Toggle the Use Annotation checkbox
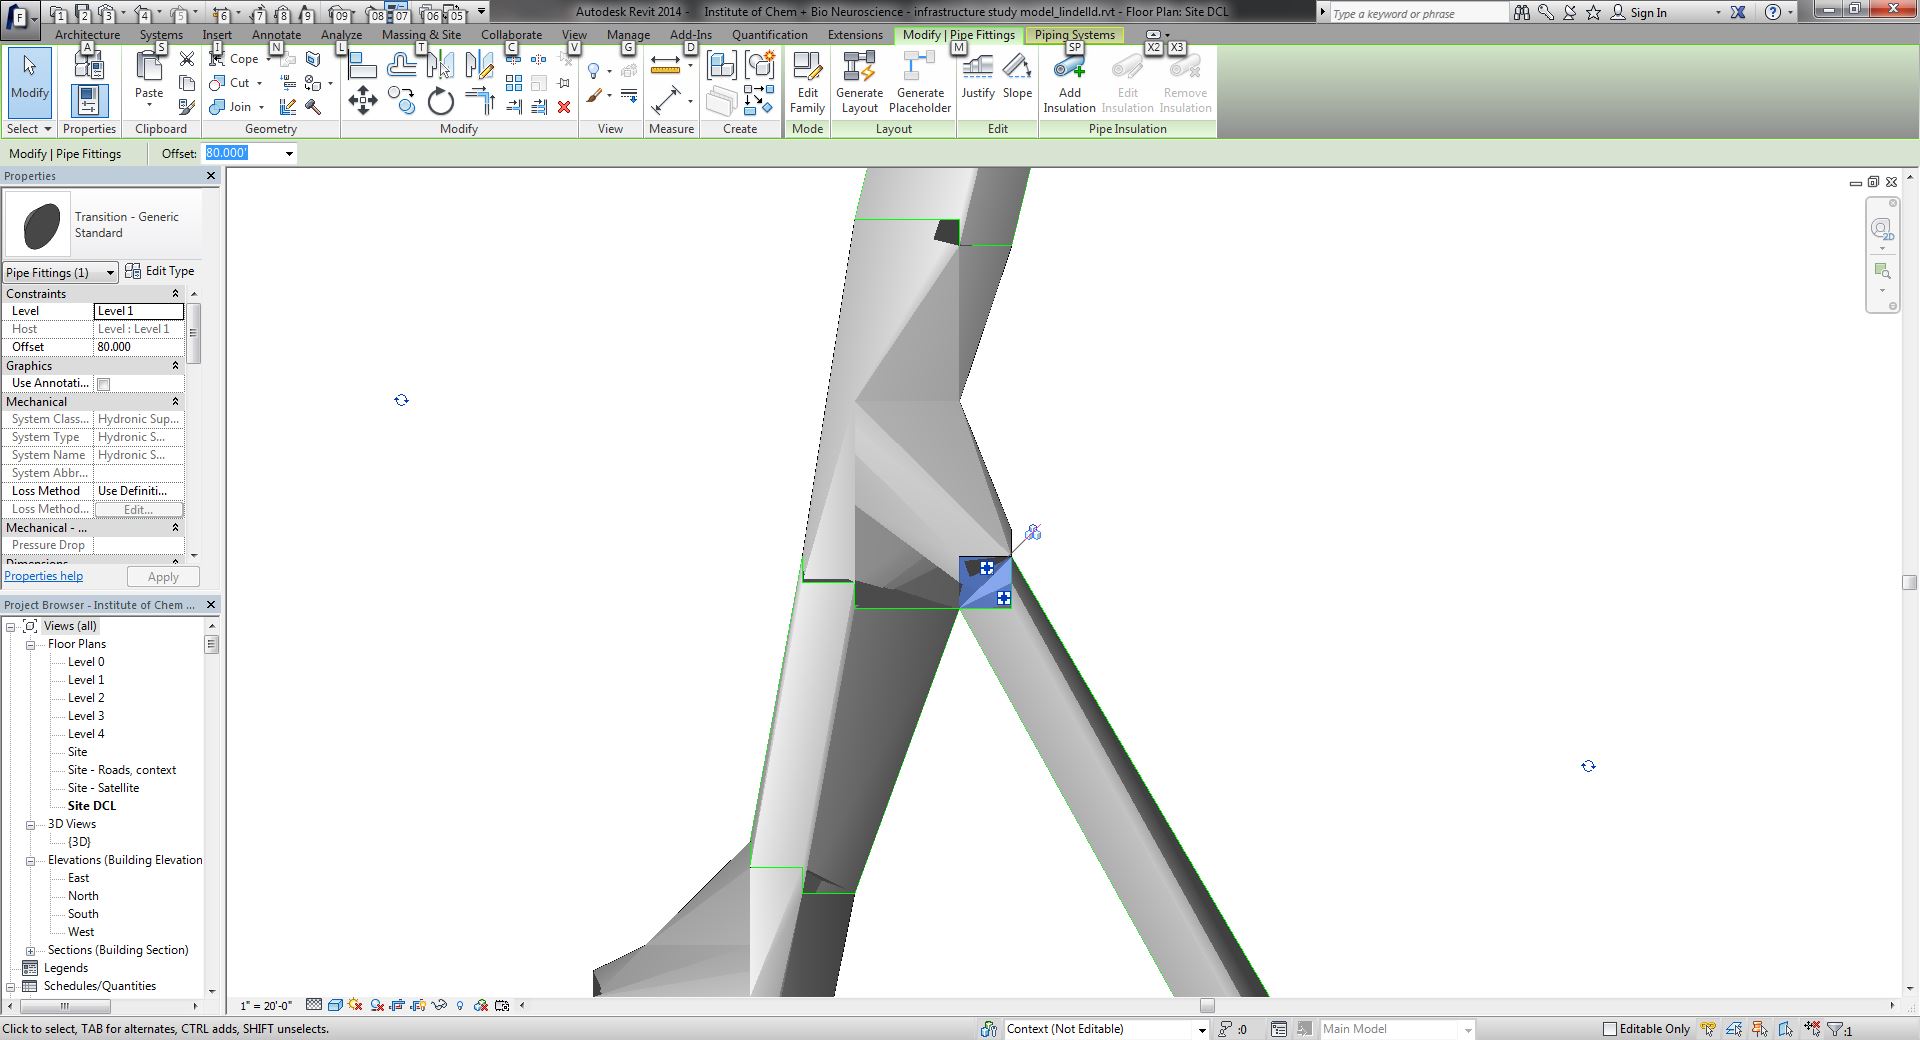 coord(104,384)
